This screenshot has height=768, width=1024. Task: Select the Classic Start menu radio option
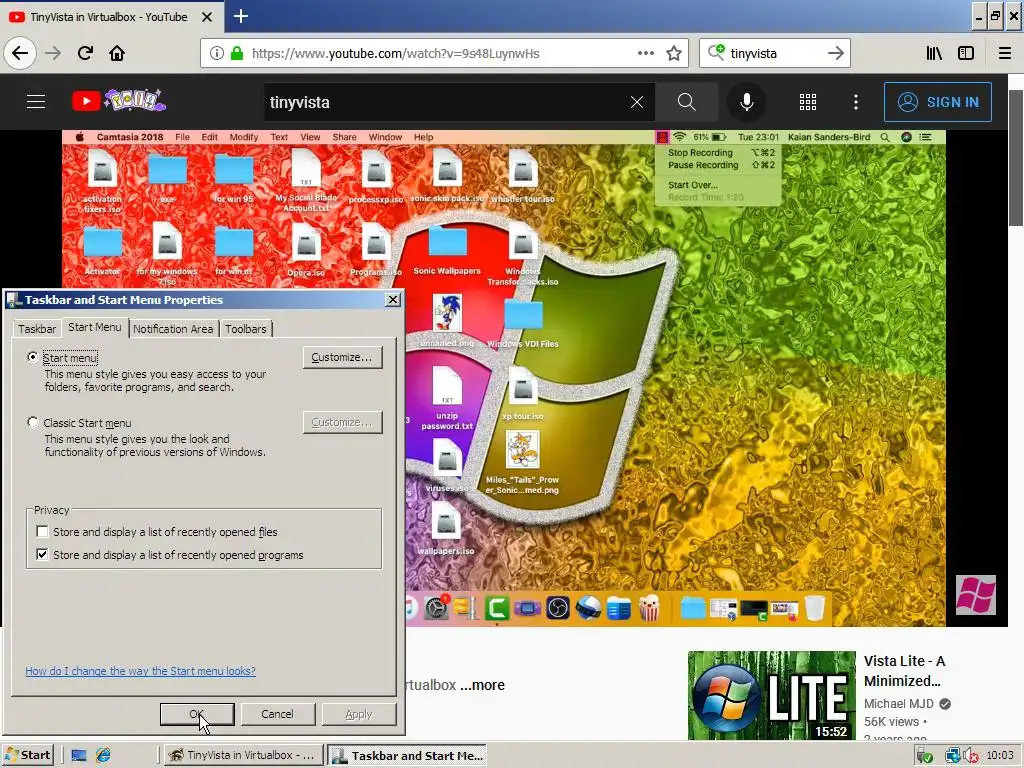(33, 422)
